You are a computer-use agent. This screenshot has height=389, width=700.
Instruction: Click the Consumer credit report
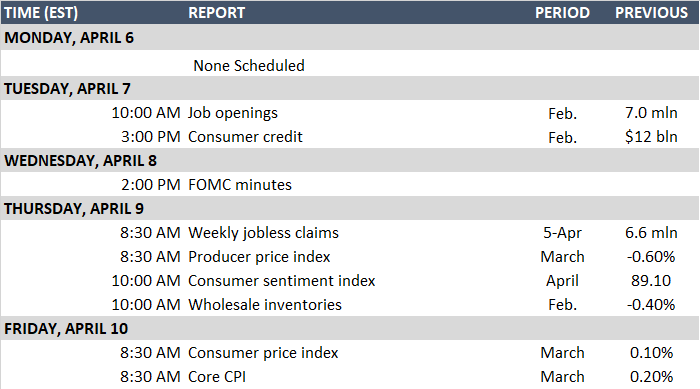[245, 137]
